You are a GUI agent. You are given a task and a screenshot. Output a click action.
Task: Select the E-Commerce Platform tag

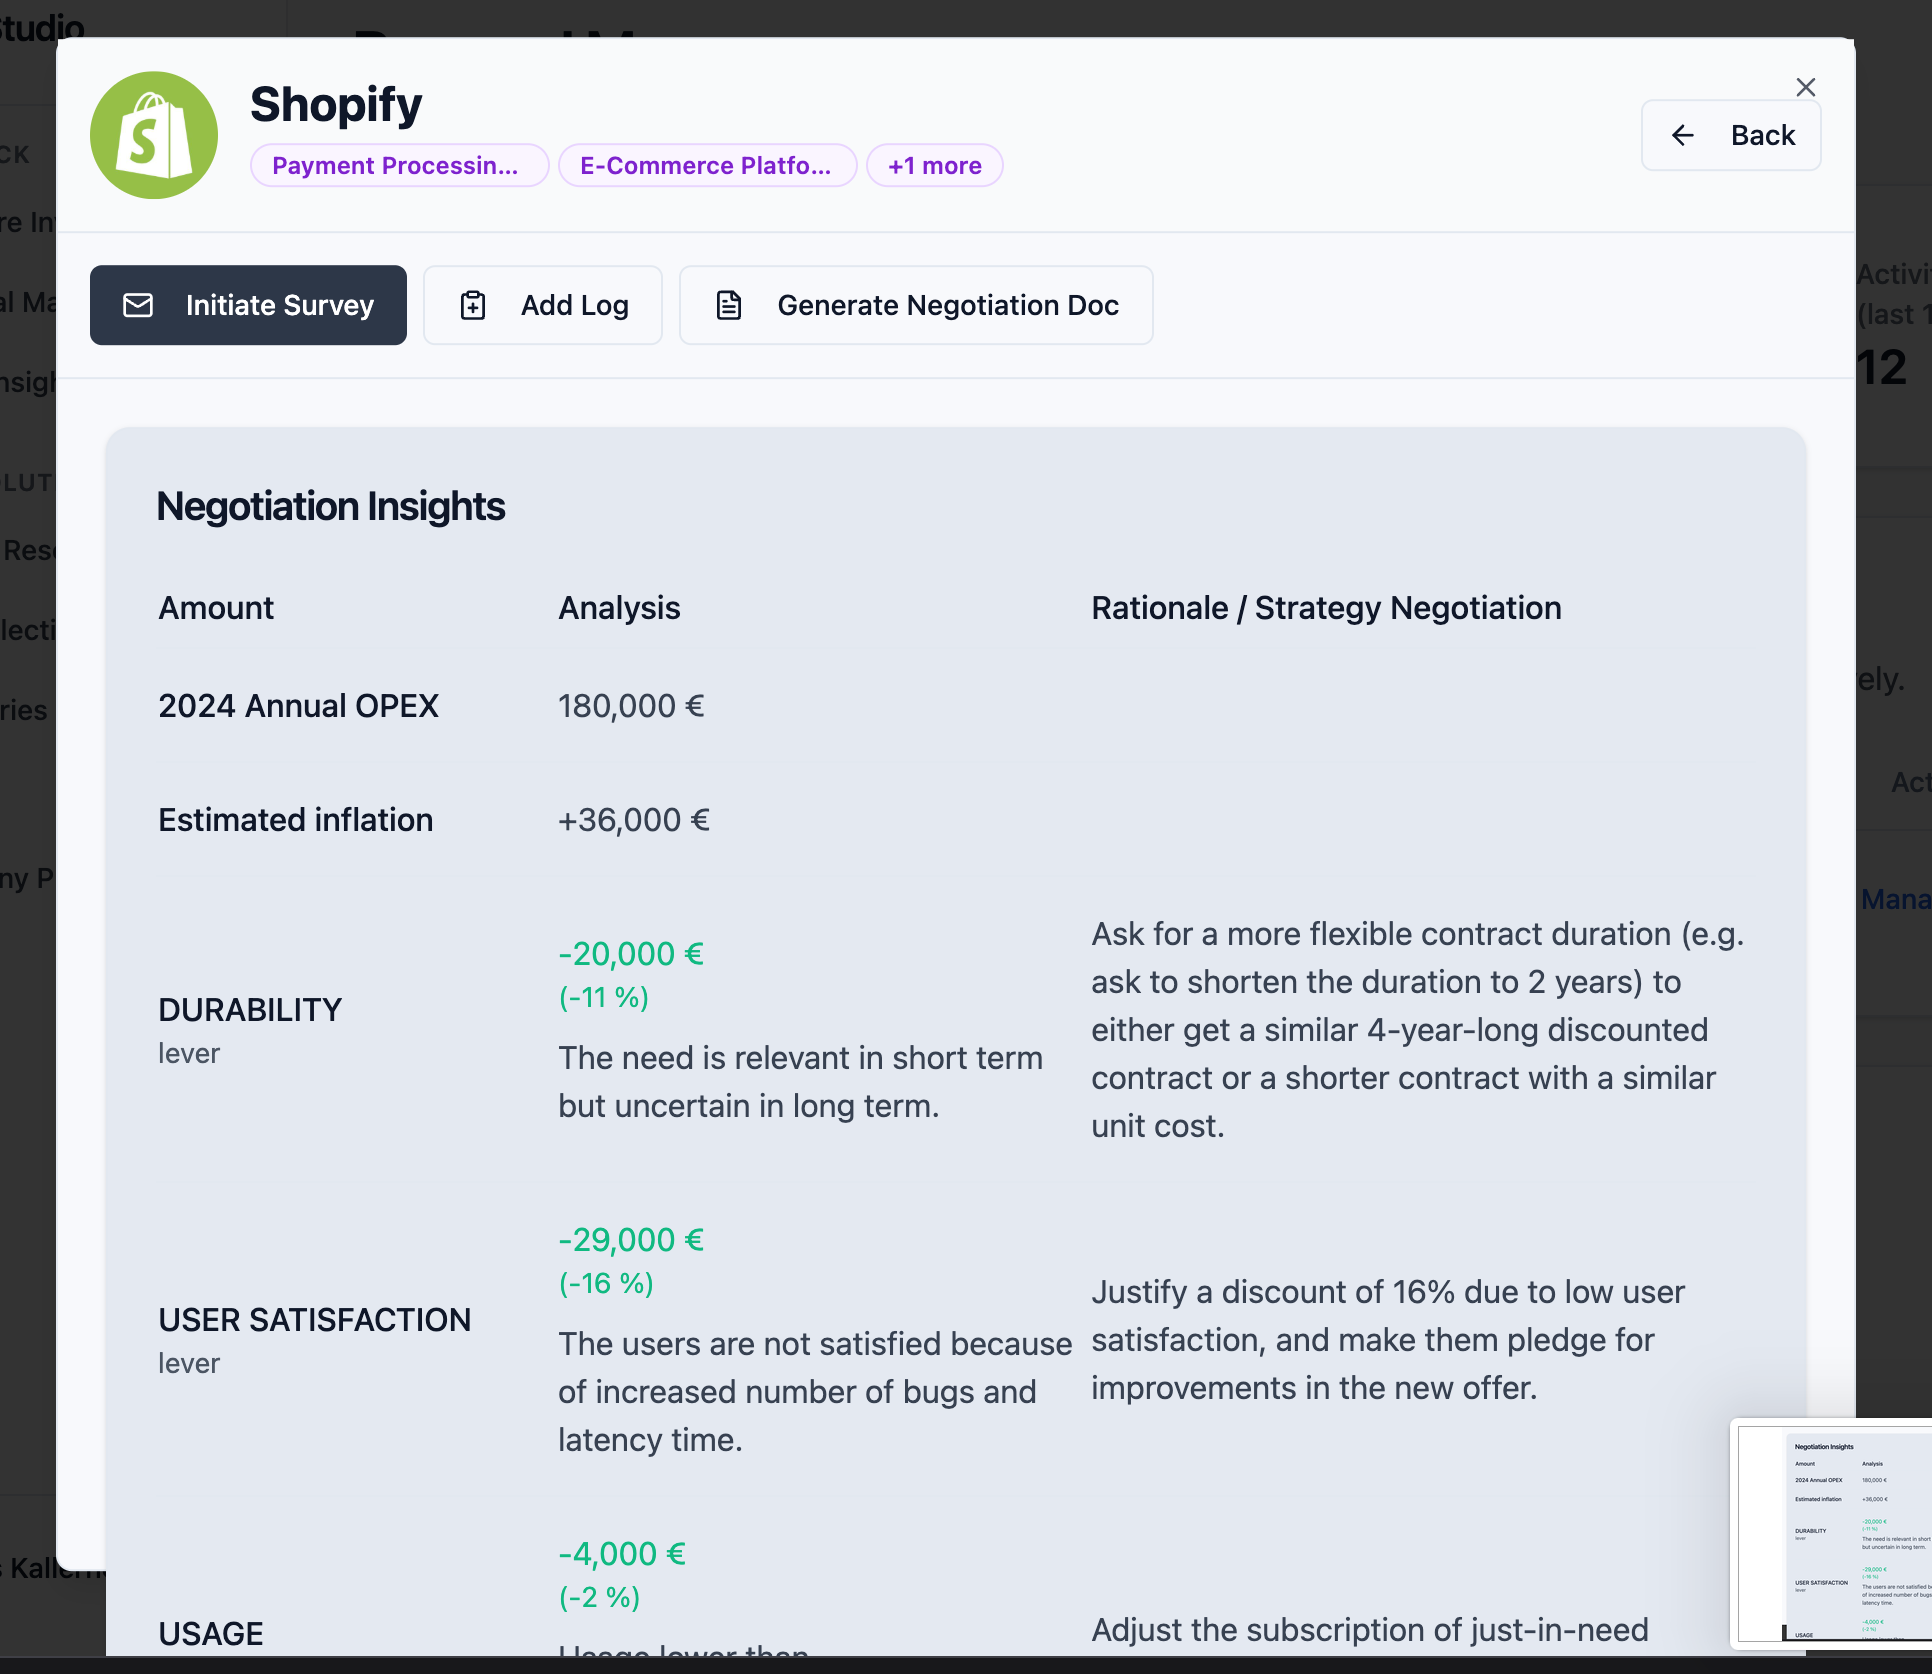(707, 165)
